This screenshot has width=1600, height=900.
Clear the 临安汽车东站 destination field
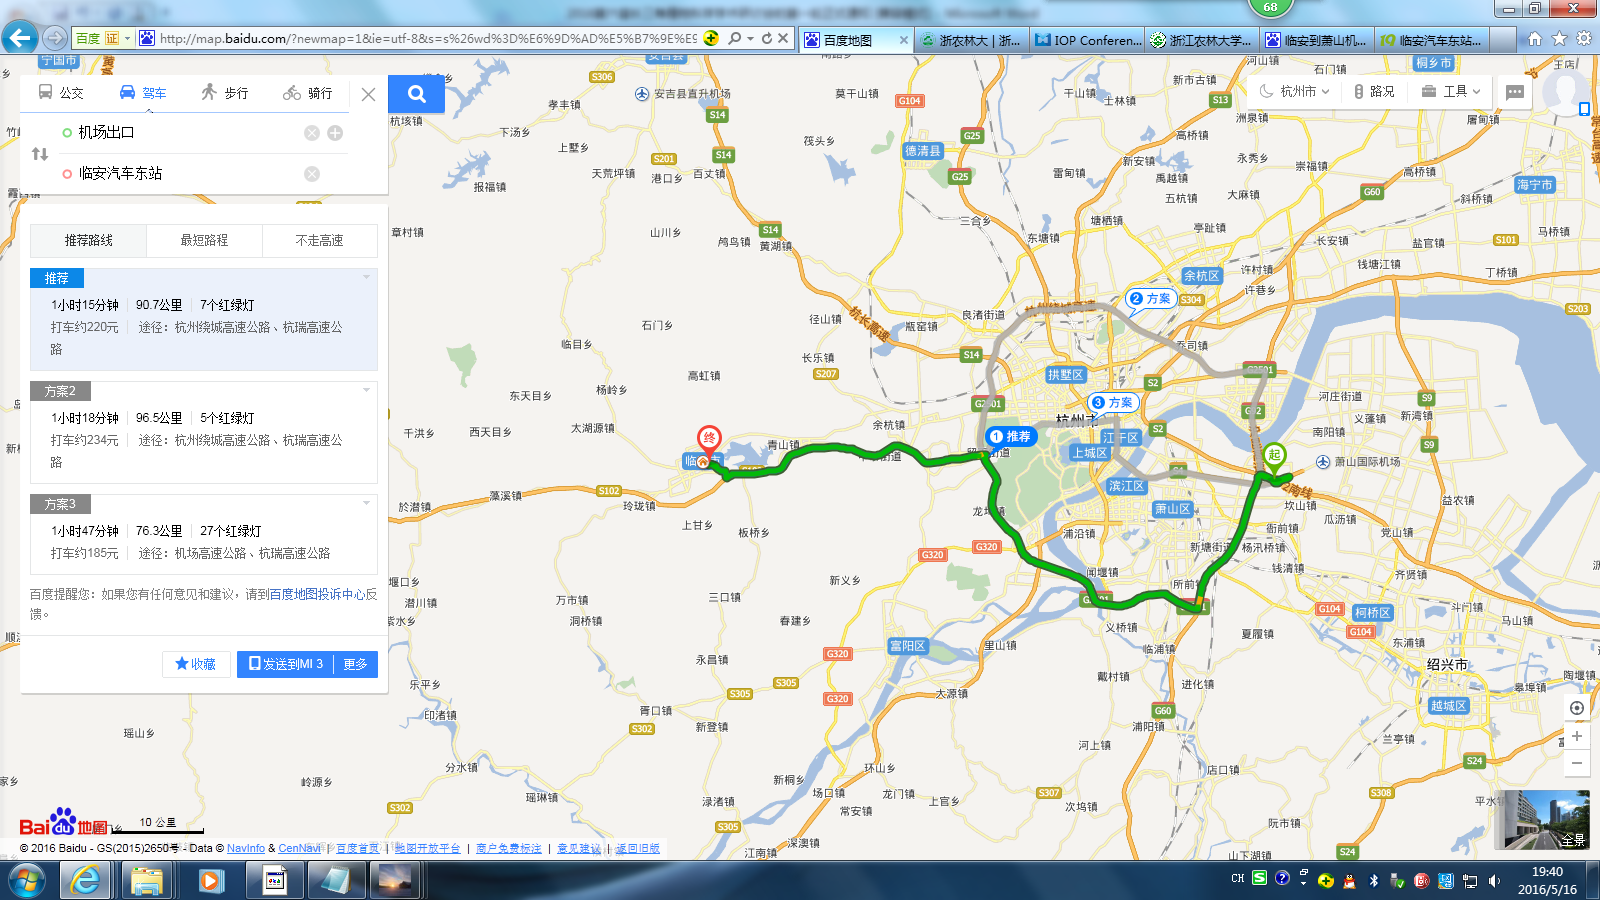(312, 174)
